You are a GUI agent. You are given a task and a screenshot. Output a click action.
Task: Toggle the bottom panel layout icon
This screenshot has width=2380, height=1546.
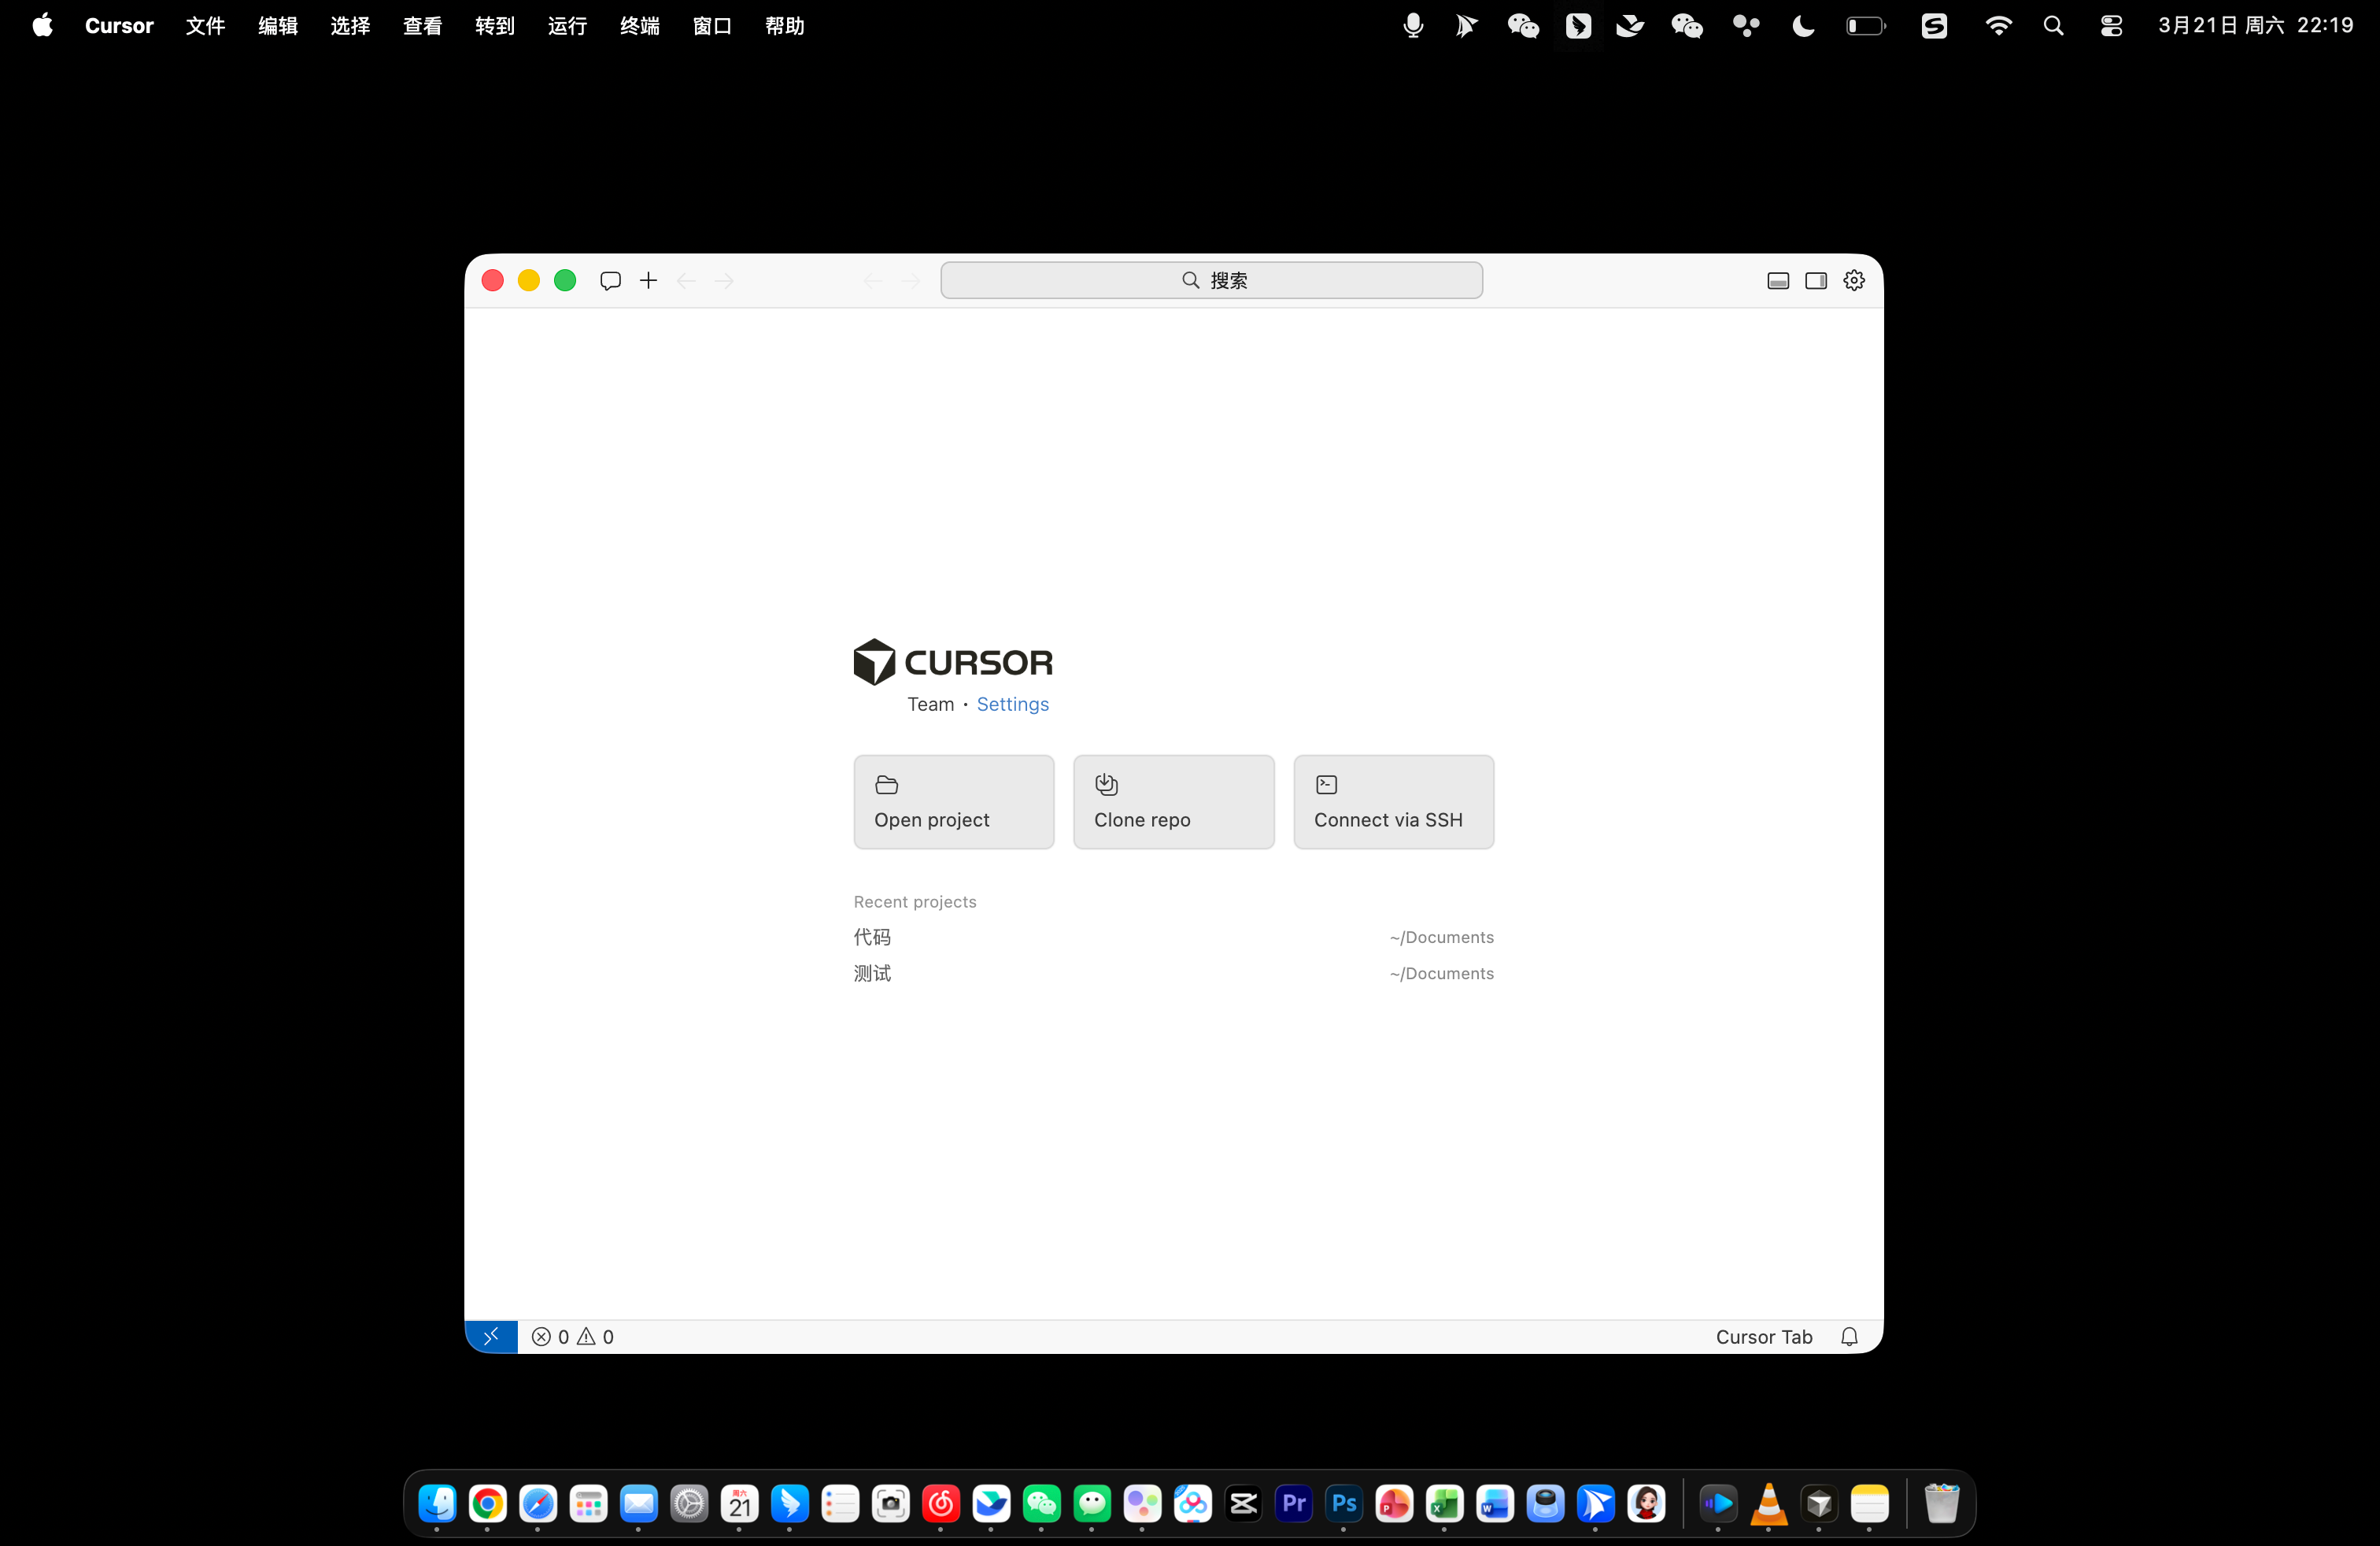(x=1777, y=281)
